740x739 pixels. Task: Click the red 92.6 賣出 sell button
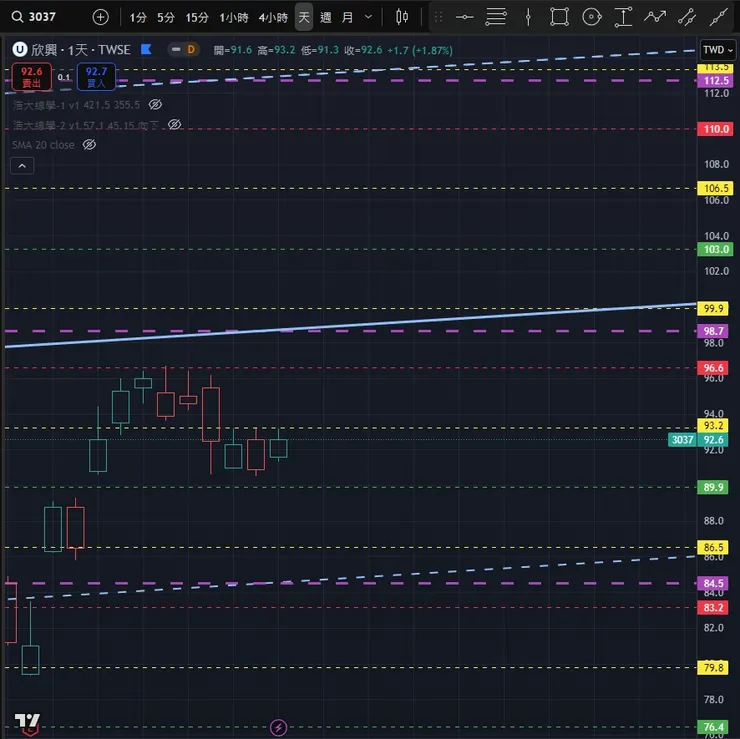coord(32,77)
